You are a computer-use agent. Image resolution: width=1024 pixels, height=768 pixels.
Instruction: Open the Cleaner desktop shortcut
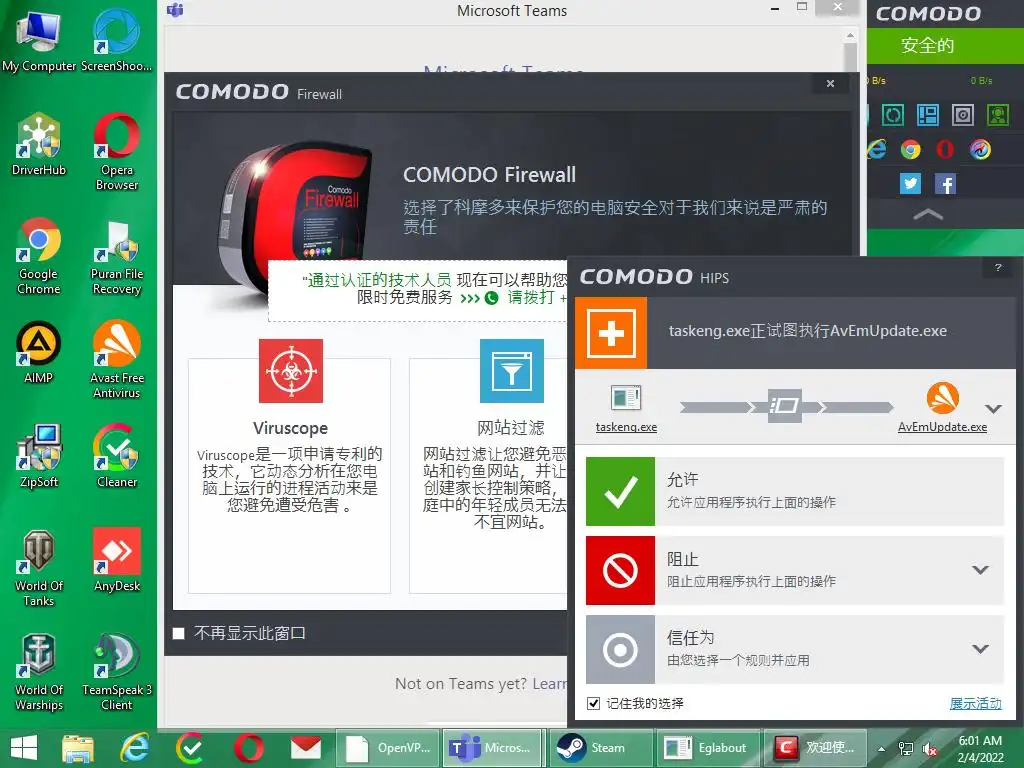116,456
